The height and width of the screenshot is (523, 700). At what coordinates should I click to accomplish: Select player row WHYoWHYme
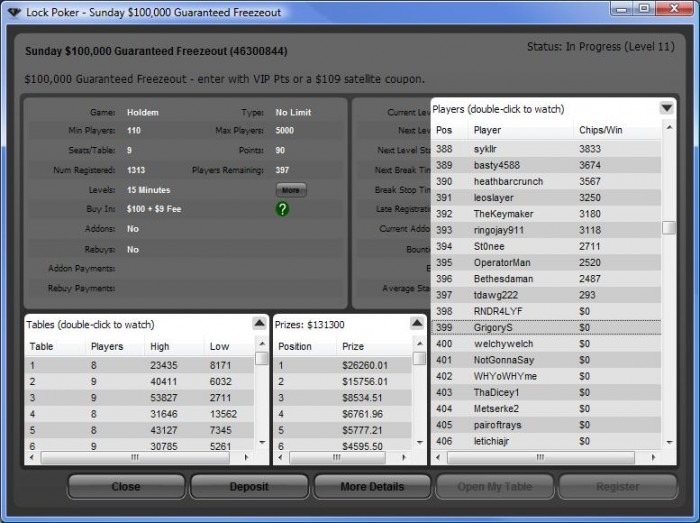[546, 376]
